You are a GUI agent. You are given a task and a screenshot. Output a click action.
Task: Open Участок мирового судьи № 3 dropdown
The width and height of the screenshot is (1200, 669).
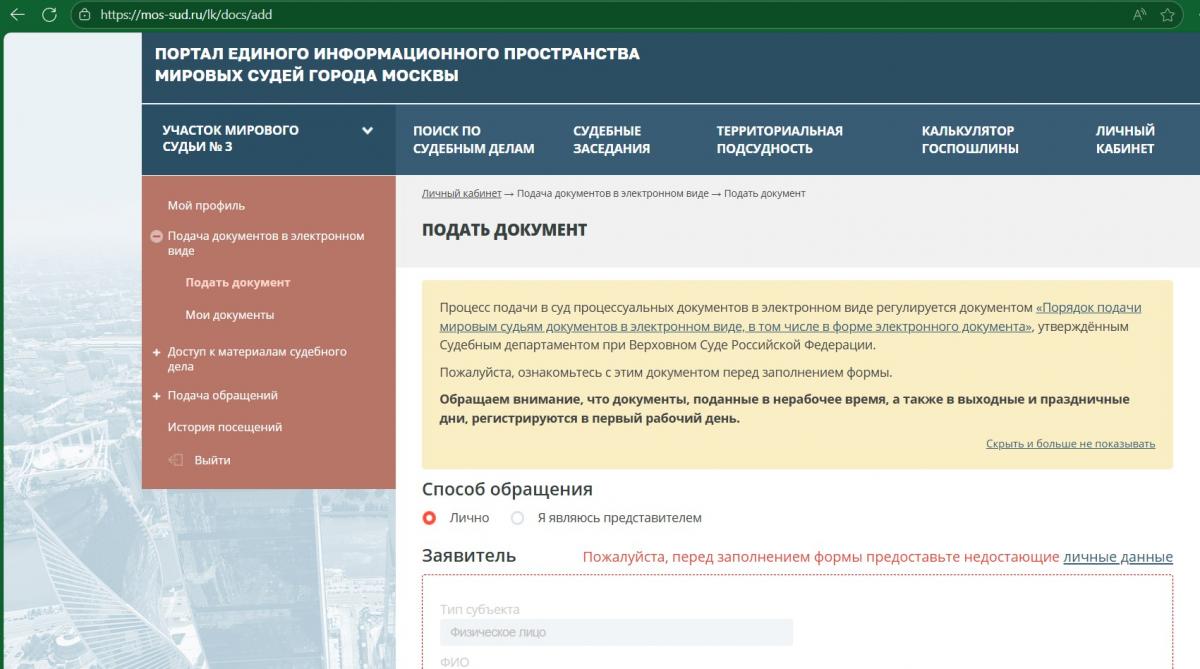pyautogui.click(x=367, y=131)
